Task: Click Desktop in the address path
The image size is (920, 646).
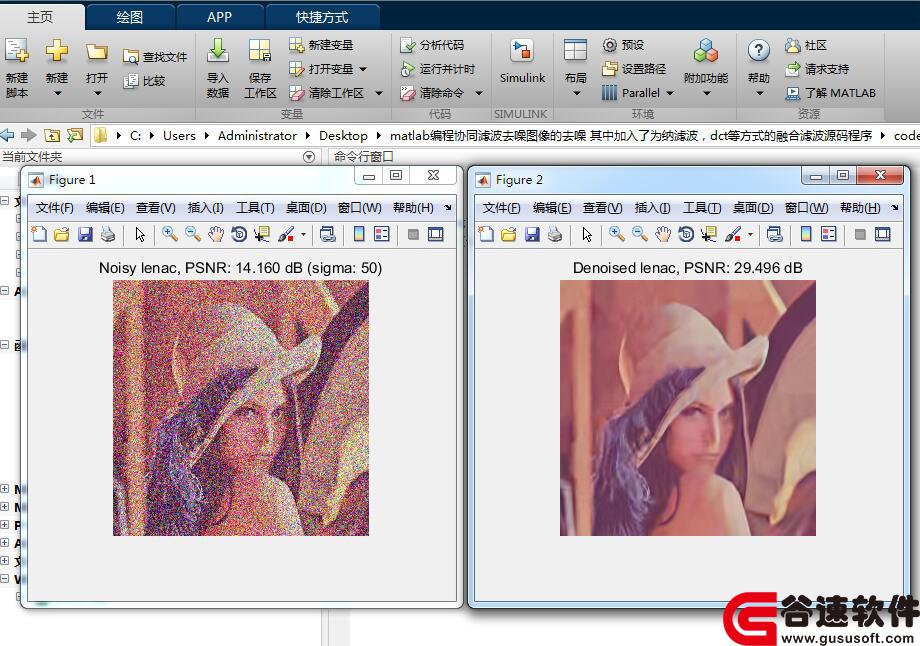Action: (x=343, y=136)
